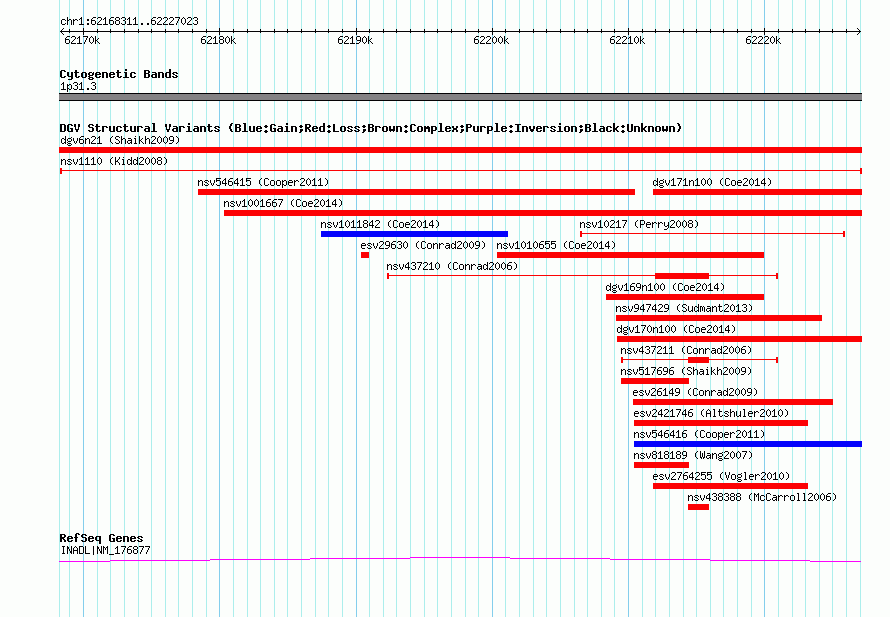Click the nsv818189 (Wang2007) label

tap(693, 455)
